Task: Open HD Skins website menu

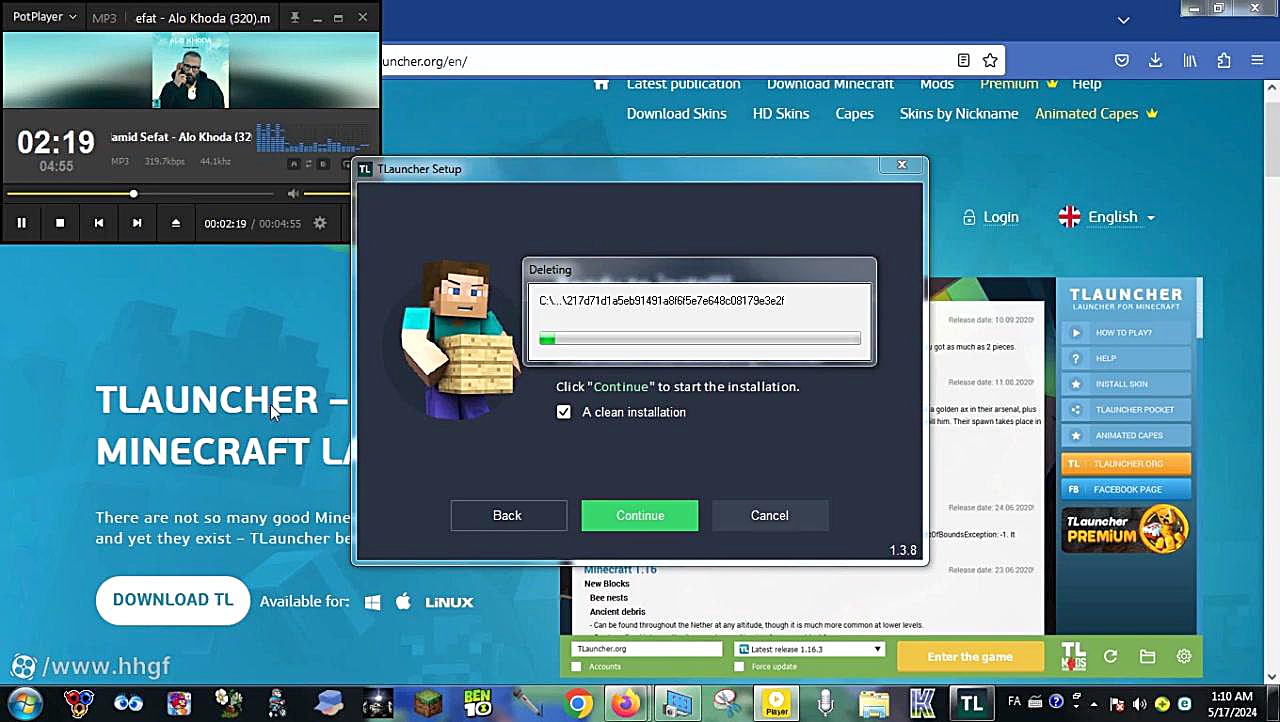Action: tap(781, 114)
